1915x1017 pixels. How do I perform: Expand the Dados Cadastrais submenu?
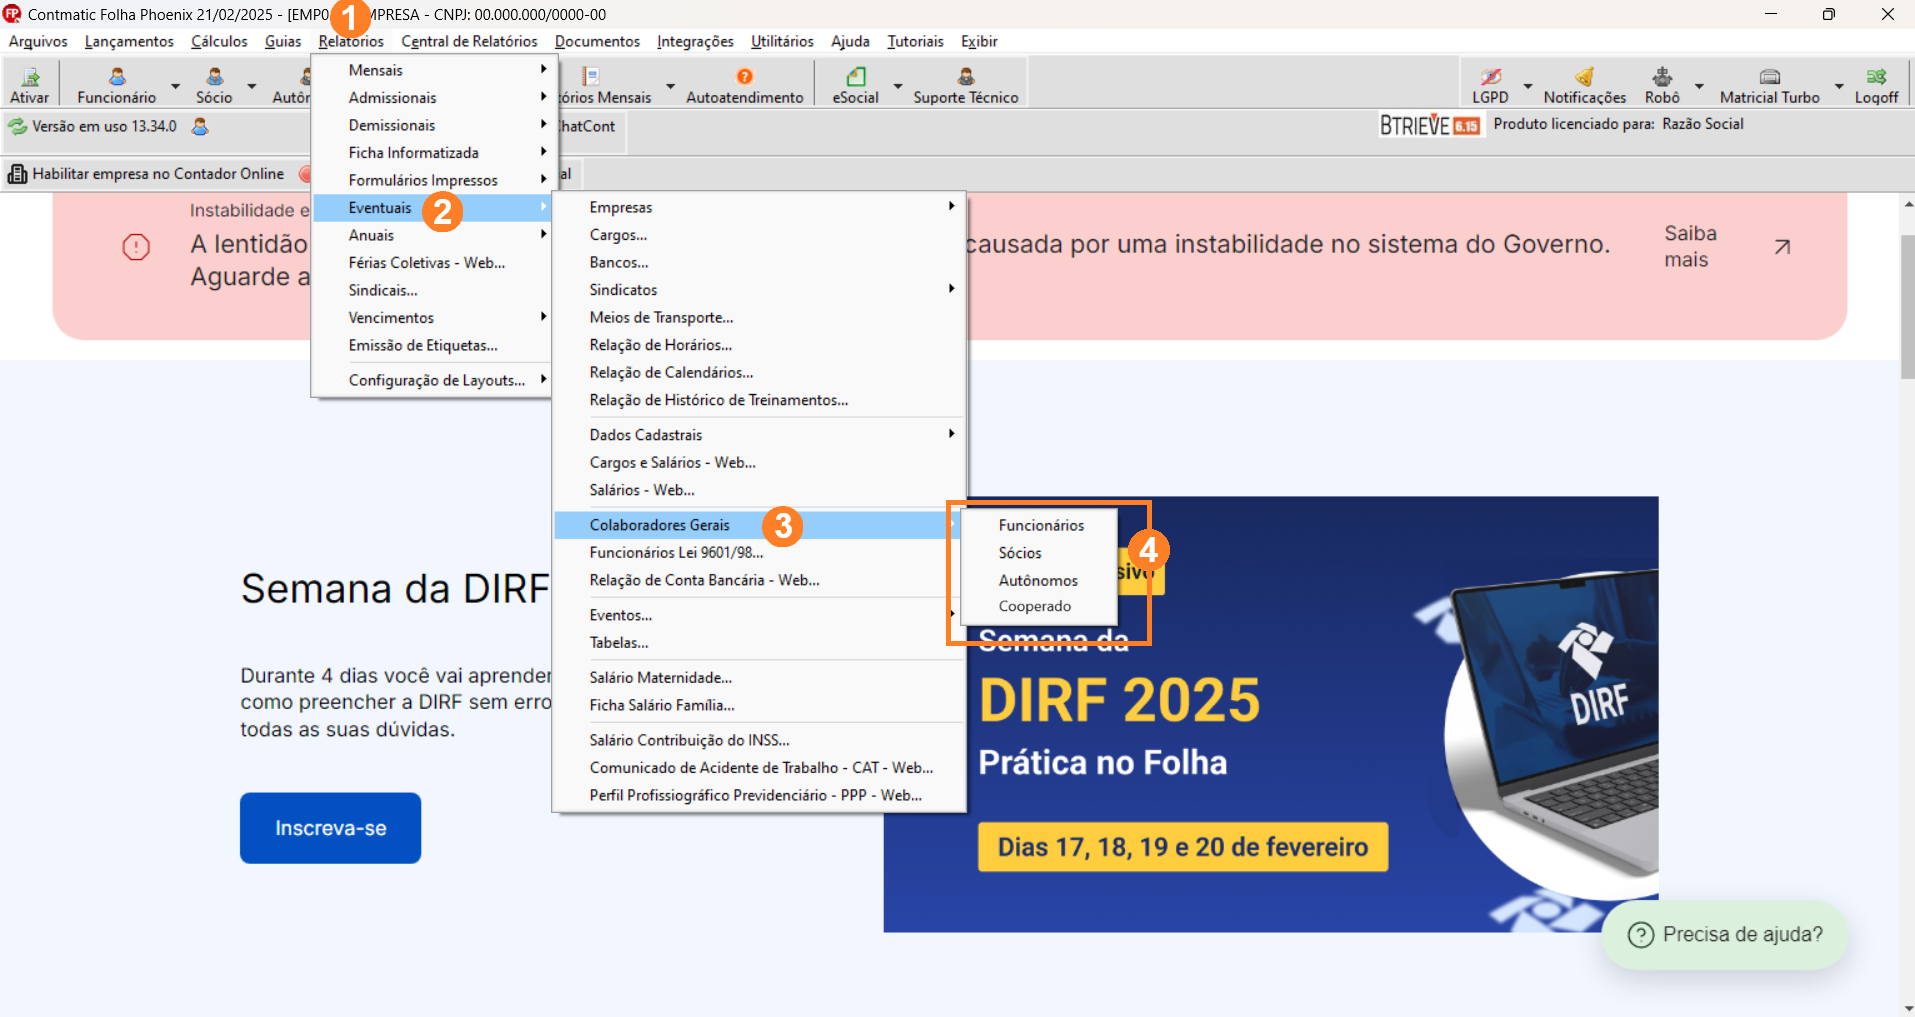point(760,435)
